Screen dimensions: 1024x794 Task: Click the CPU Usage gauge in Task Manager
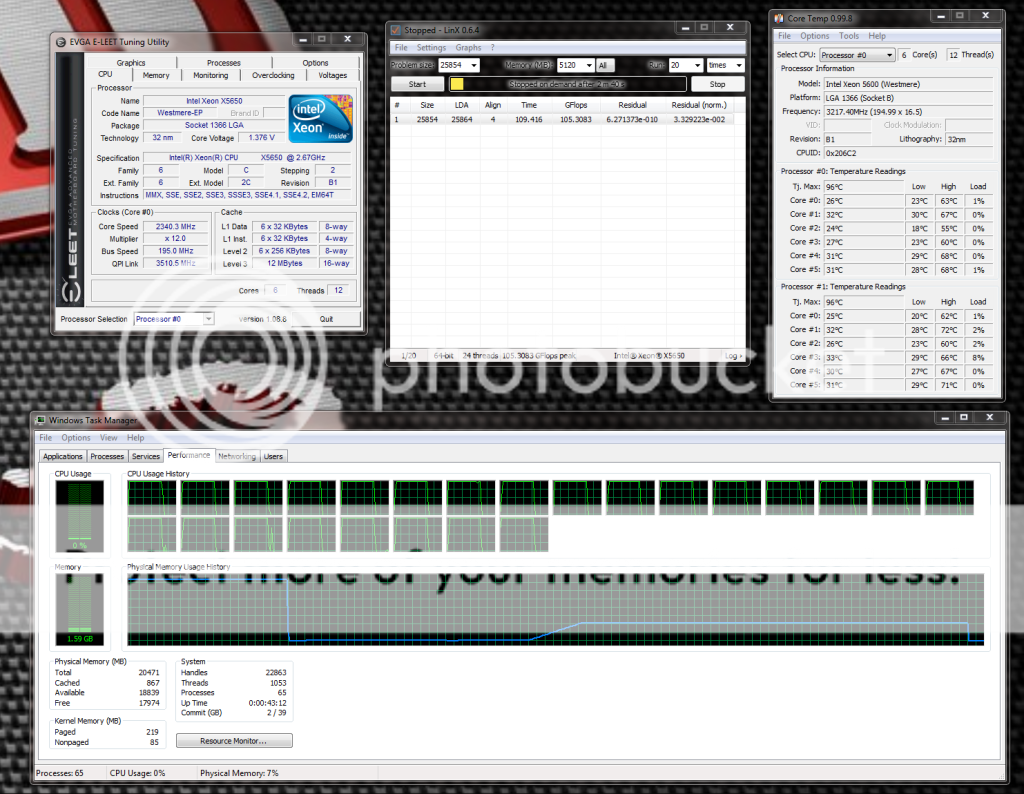[x=80, y=516]
